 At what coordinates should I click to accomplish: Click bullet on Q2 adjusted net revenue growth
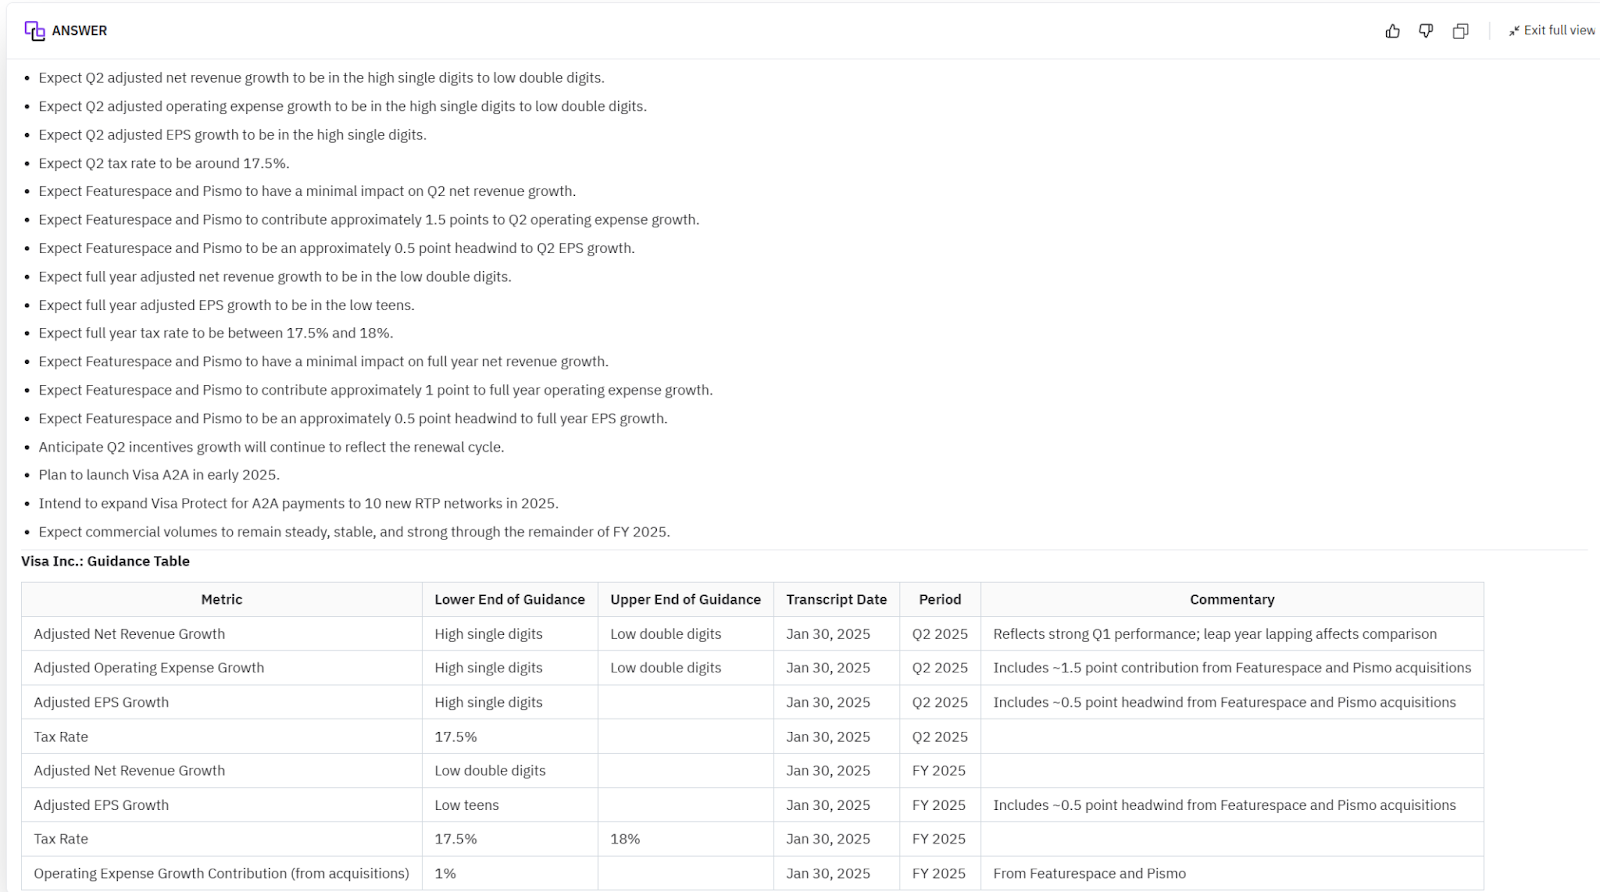click(321, 78)
